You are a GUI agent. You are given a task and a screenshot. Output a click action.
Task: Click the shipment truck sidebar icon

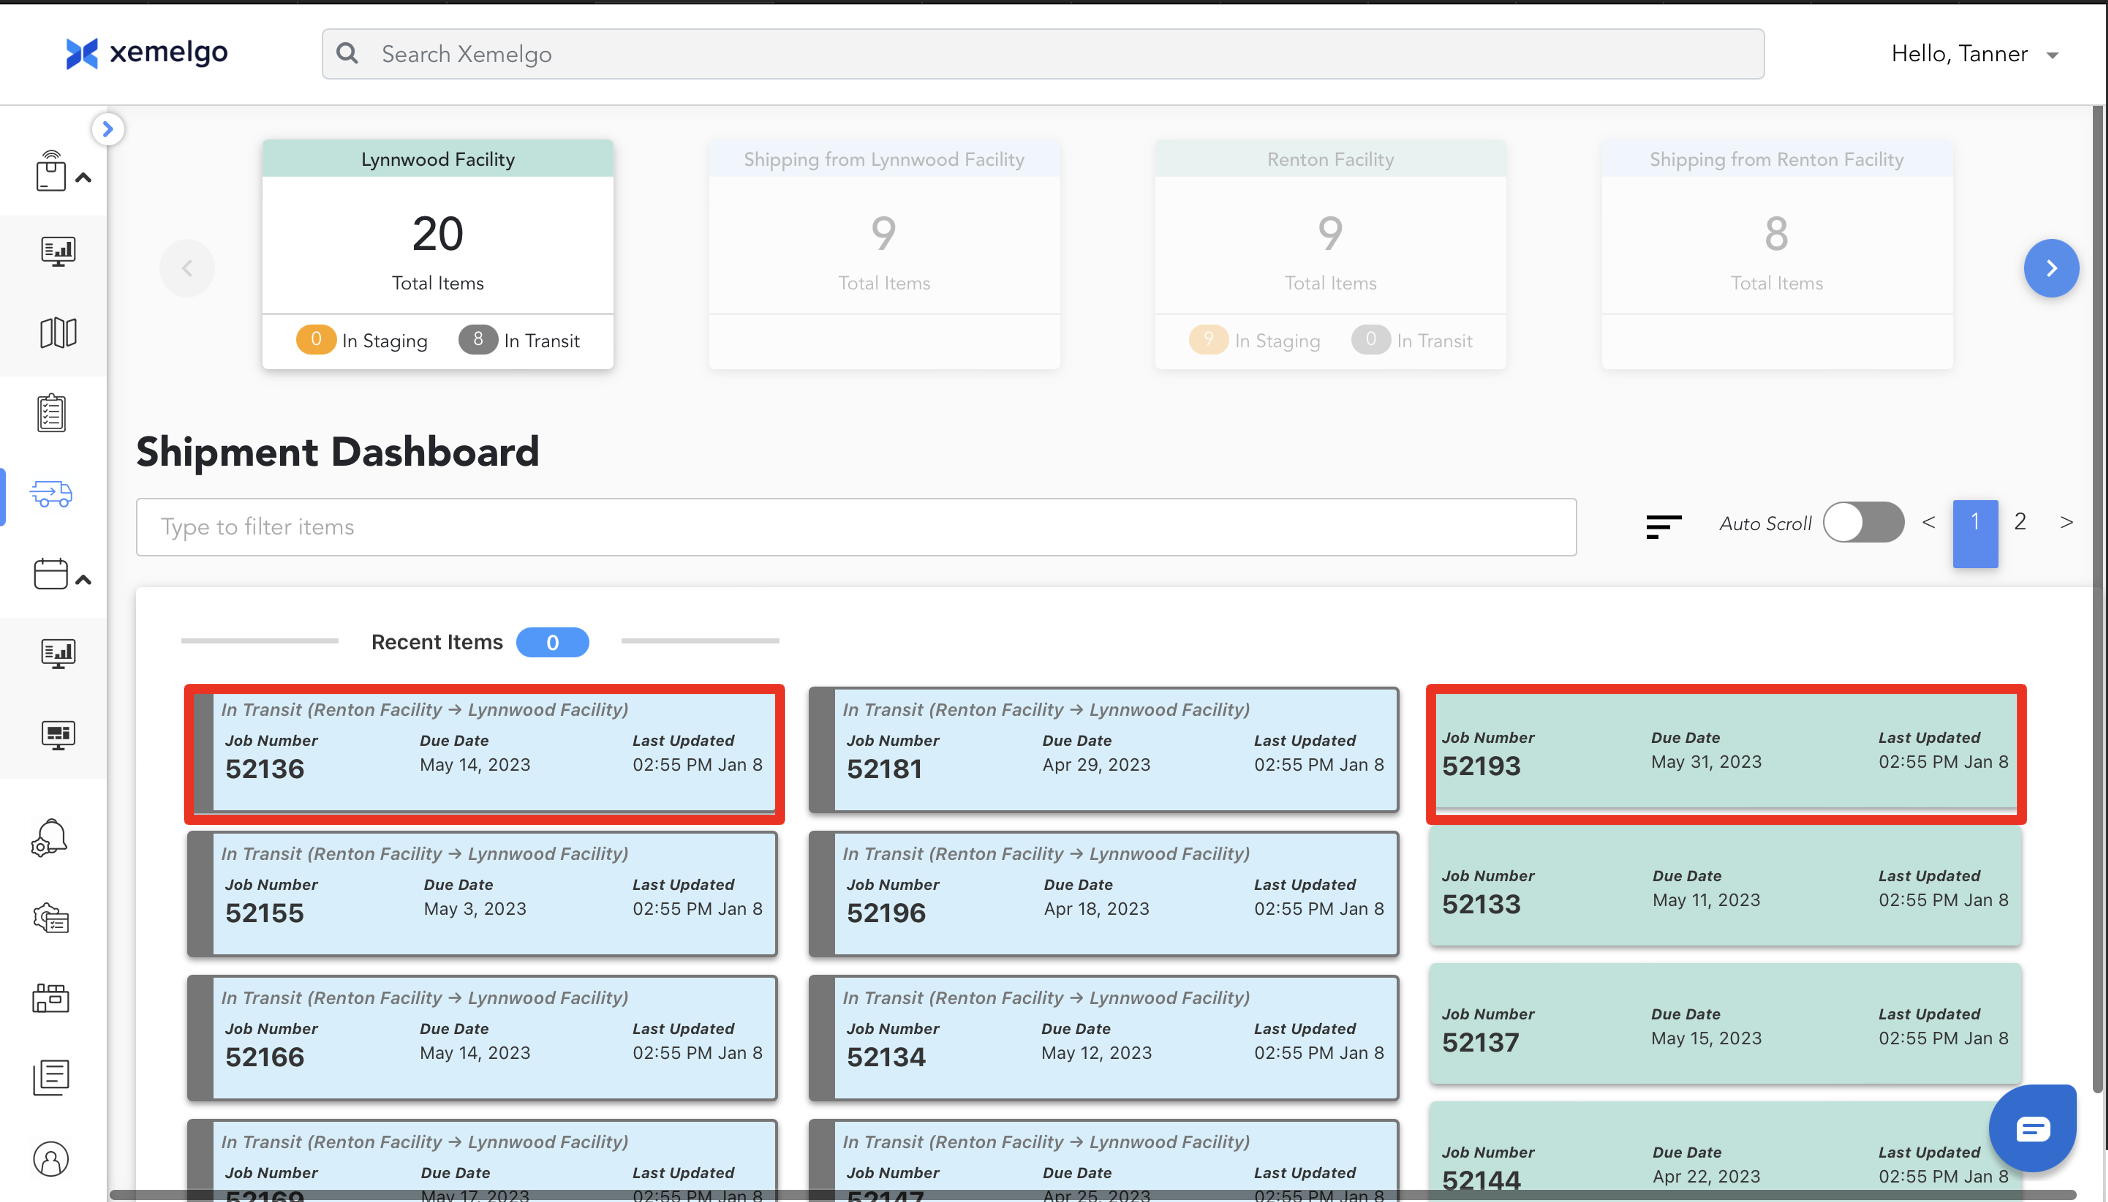click(51, 494)
